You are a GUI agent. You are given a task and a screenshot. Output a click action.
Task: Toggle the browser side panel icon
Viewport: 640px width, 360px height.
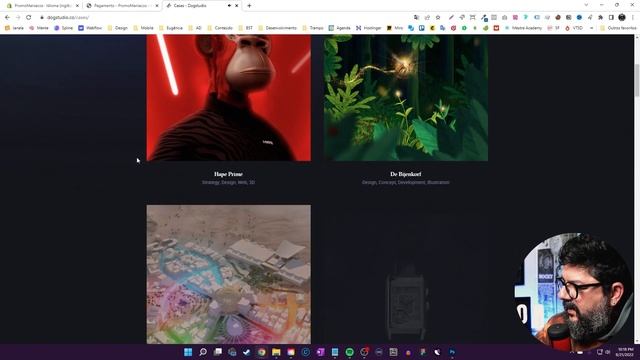(x=611, y=18)
